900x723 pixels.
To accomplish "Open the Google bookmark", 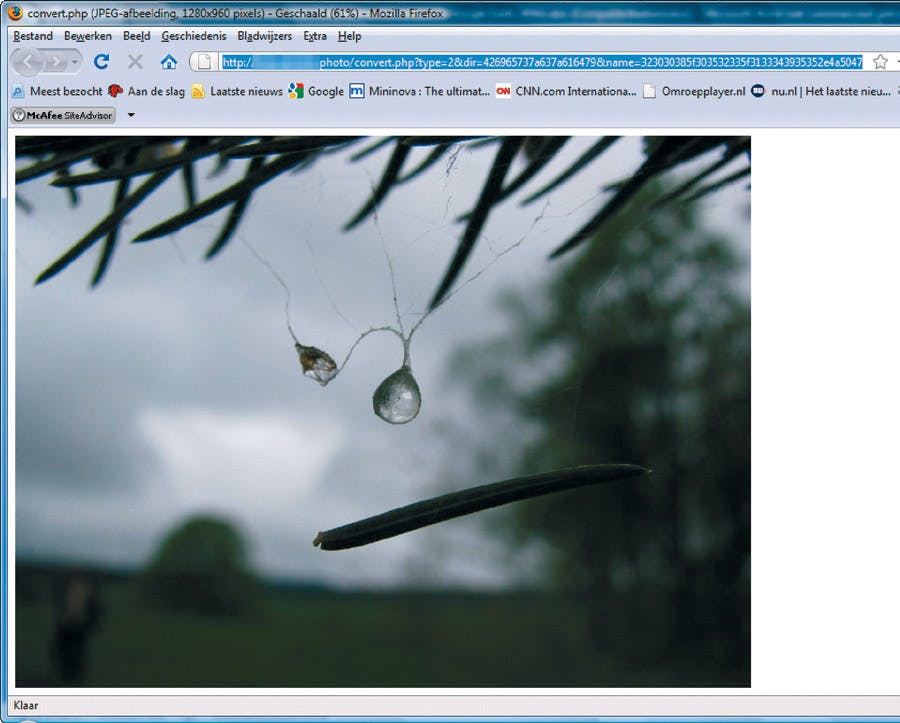I will point(316,91).
